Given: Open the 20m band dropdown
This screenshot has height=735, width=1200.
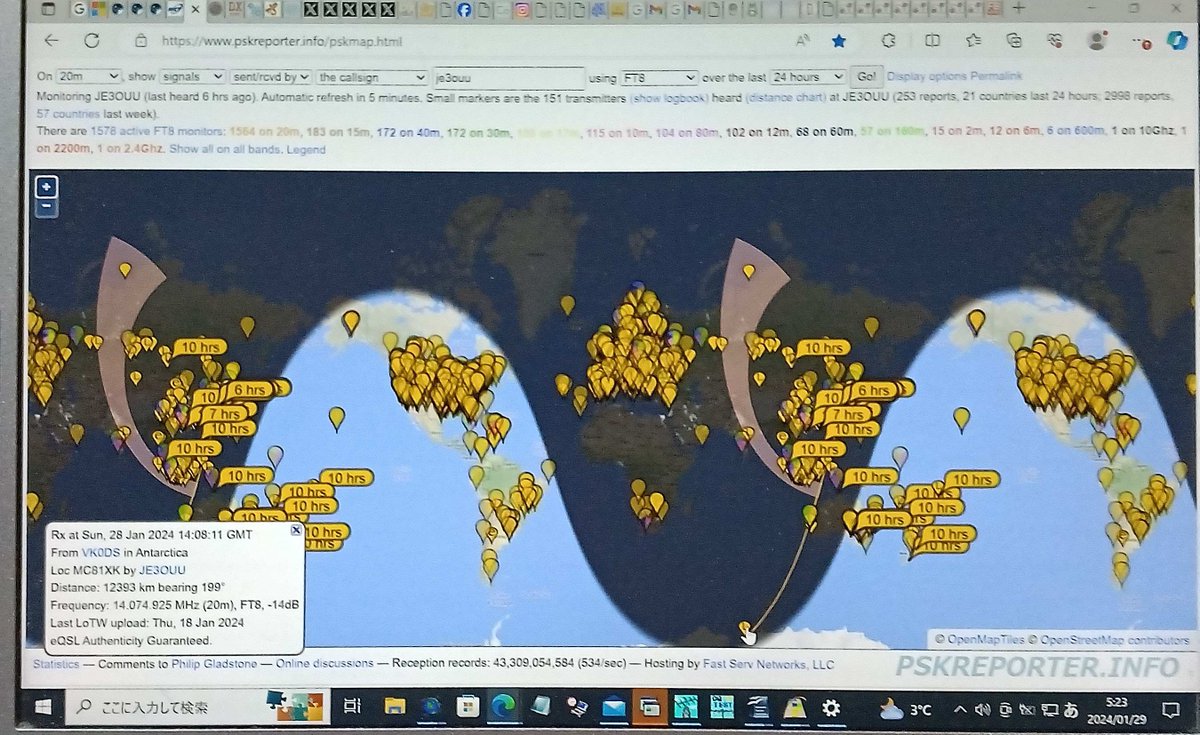Looking at the screenshot, I should (x=89, y=76).
